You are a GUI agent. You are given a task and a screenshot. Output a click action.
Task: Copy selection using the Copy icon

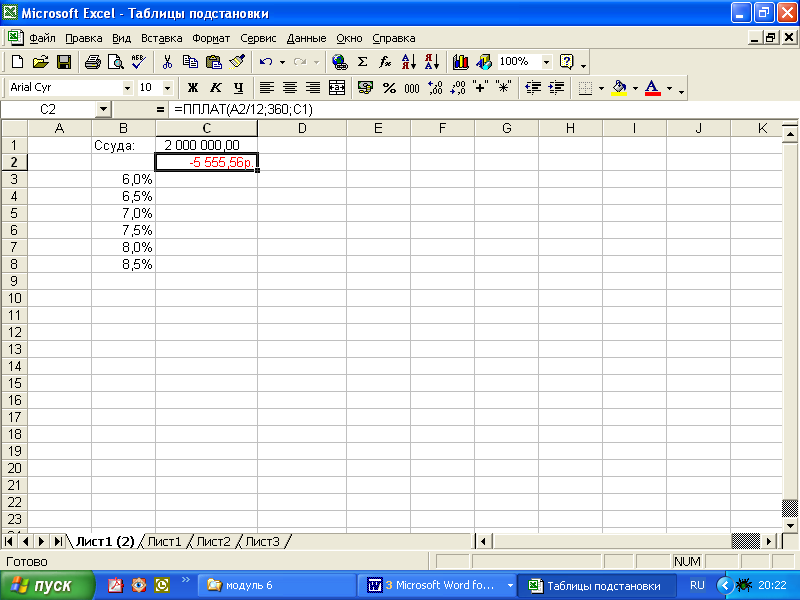point(190,62)
